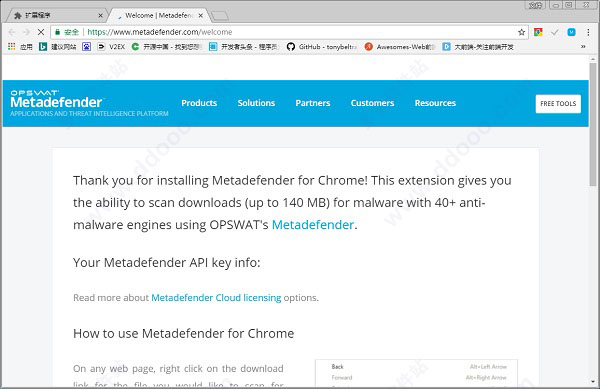Click the 建议网站 bookmark label
Viewport: 600px width, 389px height.
[64, 47]
